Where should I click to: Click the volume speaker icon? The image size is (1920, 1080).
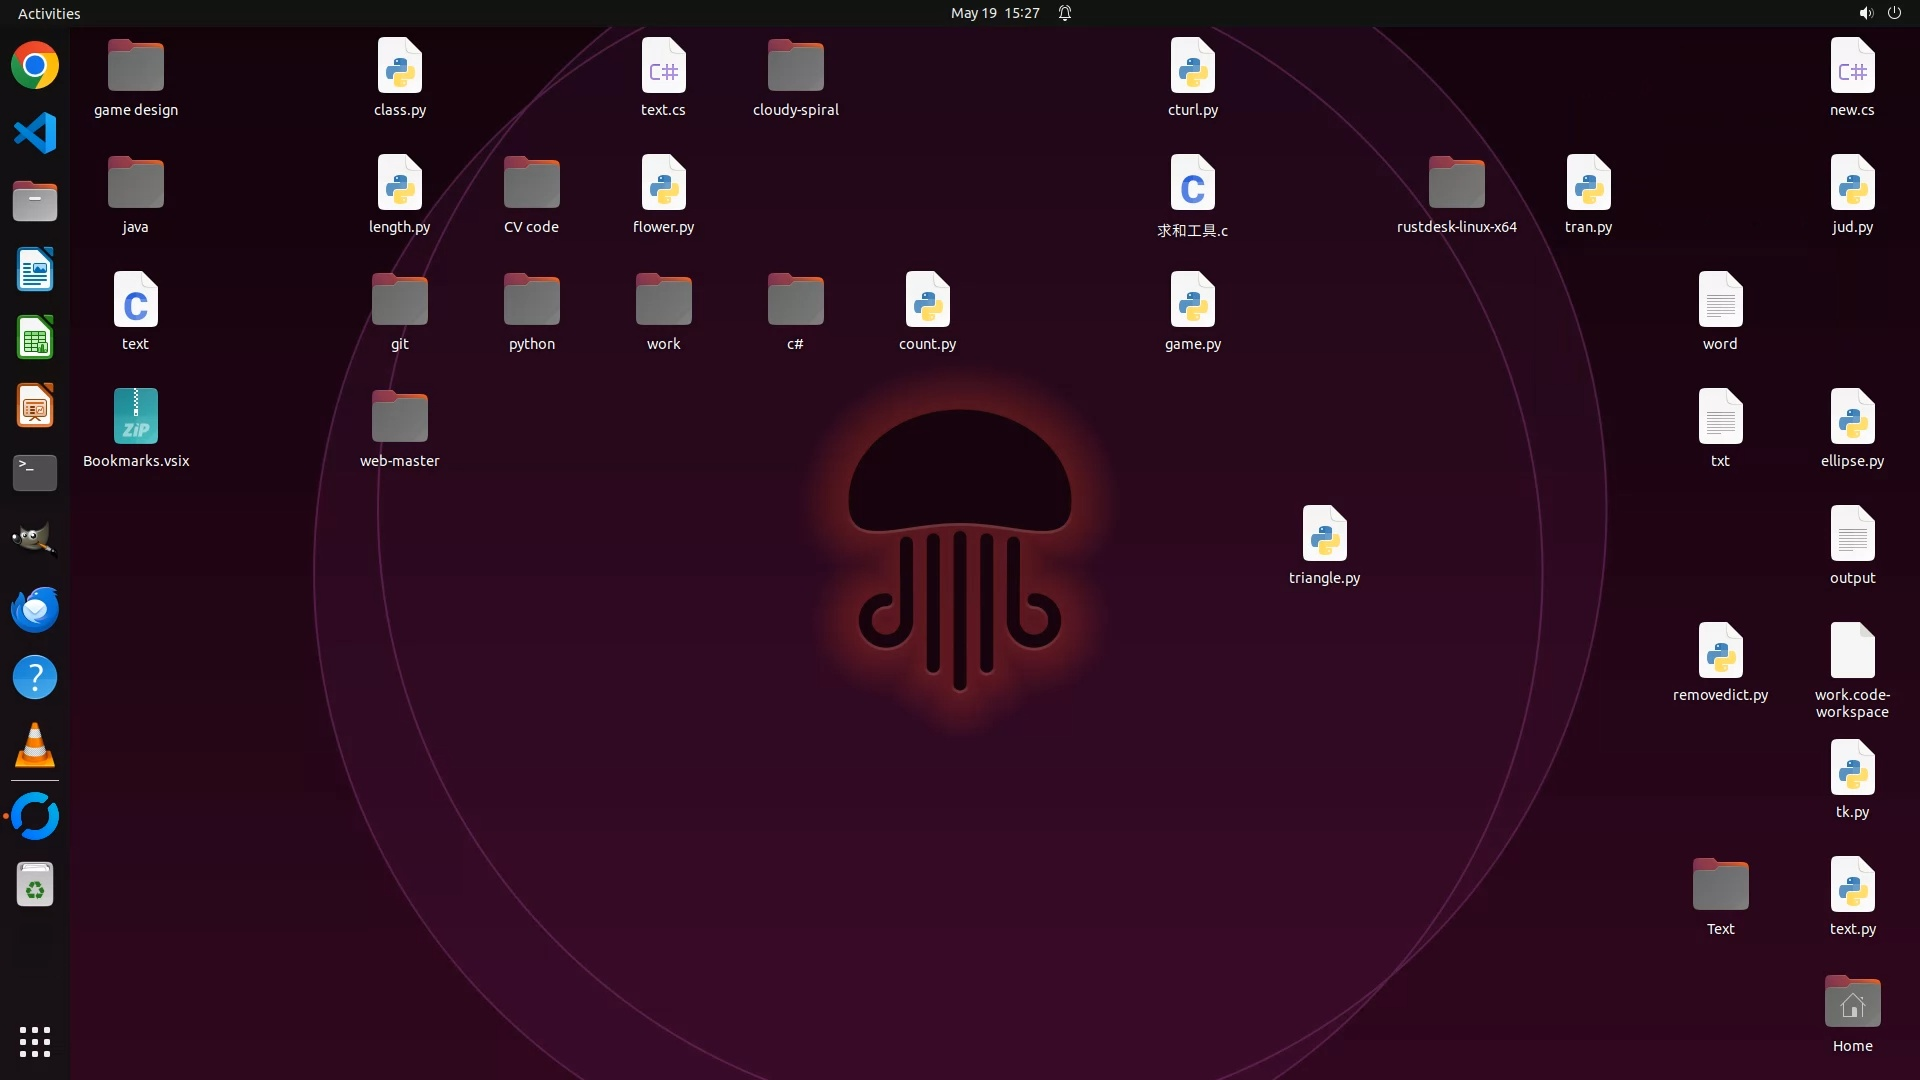point(1865,13)
